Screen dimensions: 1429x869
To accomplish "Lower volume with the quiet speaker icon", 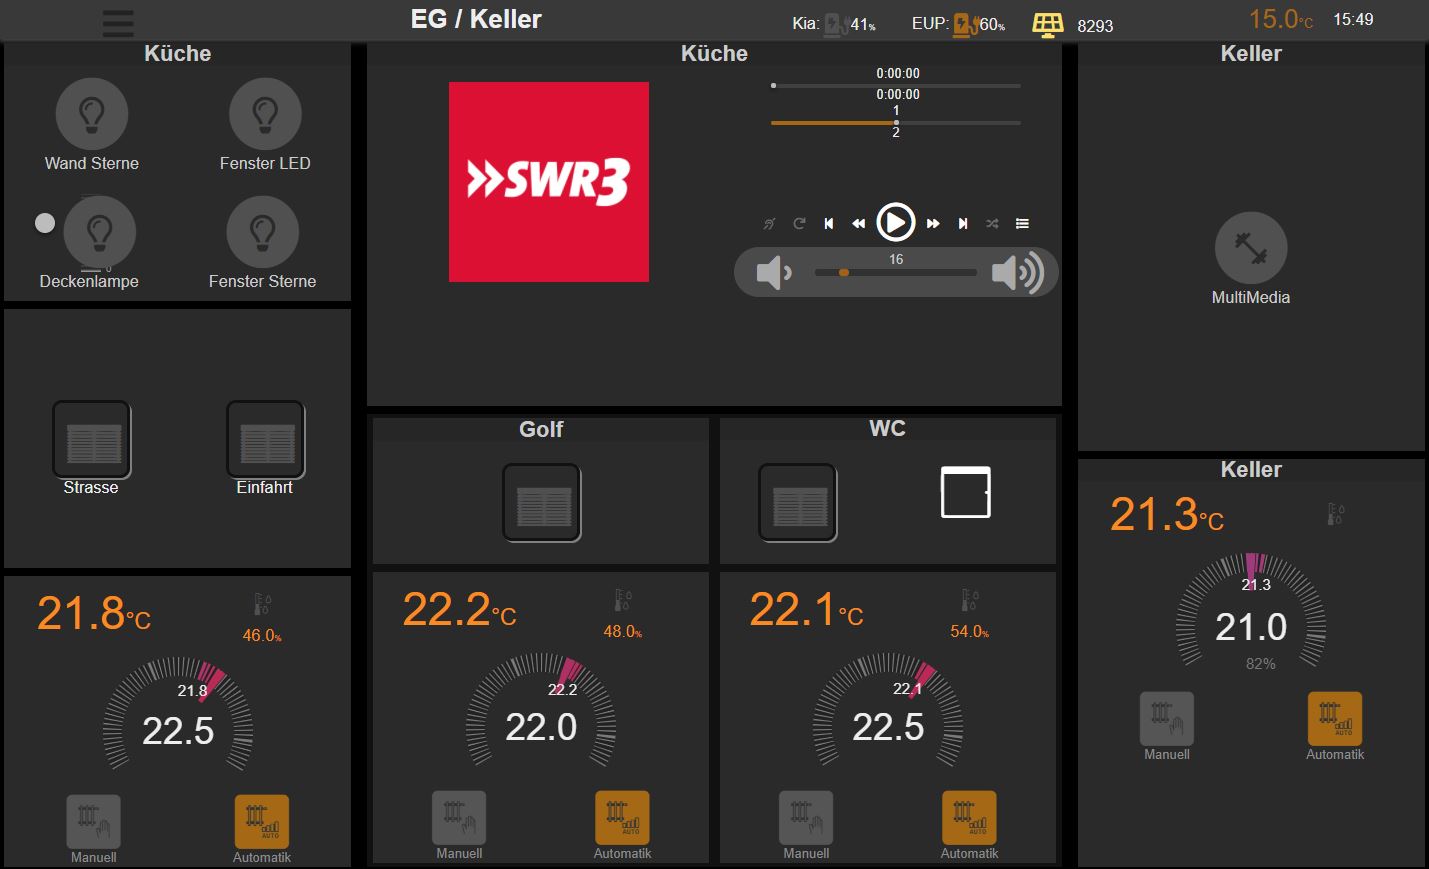I will coord(774,272).
